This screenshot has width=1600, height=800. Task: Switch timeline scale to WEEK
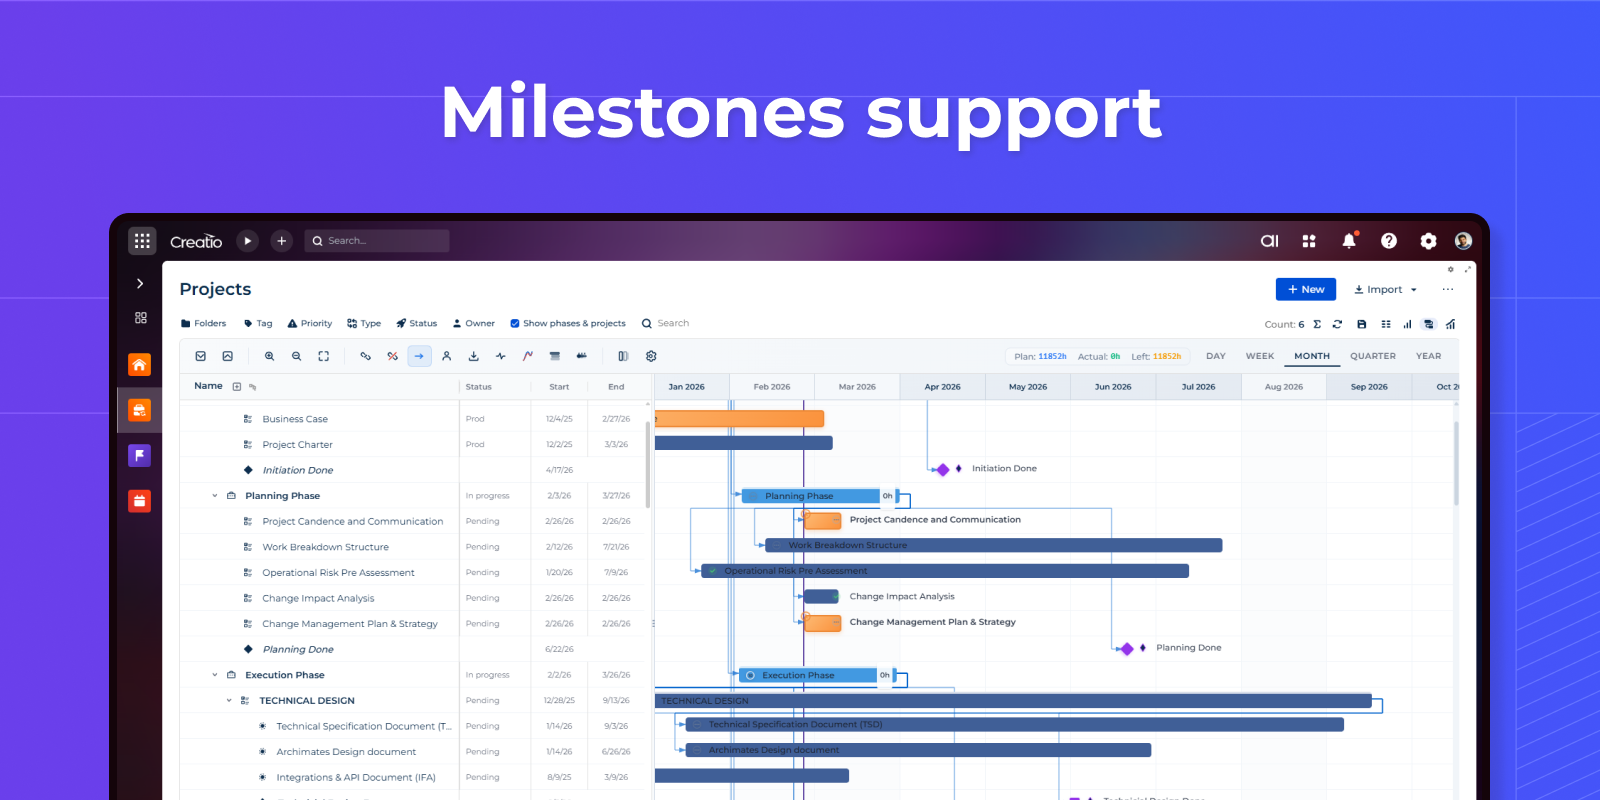(x=1259, y=356)
